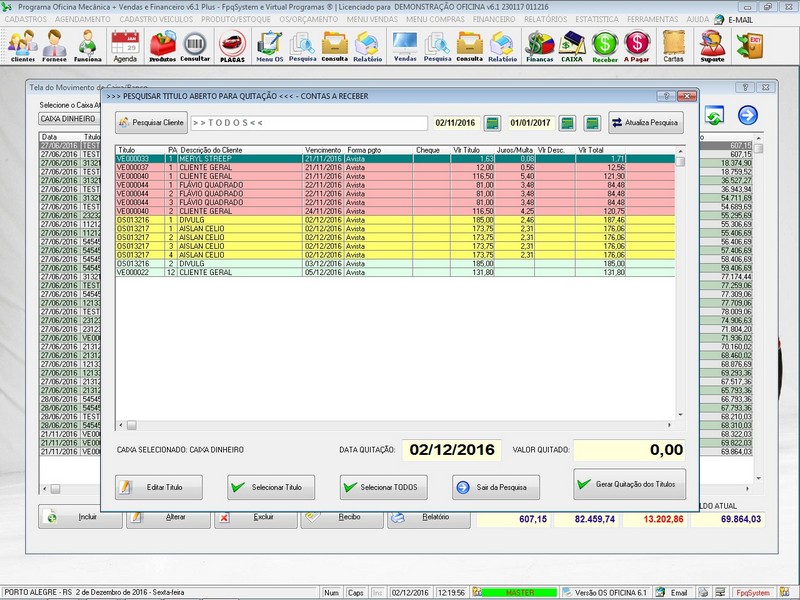Image resolution: width=800 pixels, height=600 pixels.
Task: Click FpqSystem in the status bar
Action: [753, 593]
